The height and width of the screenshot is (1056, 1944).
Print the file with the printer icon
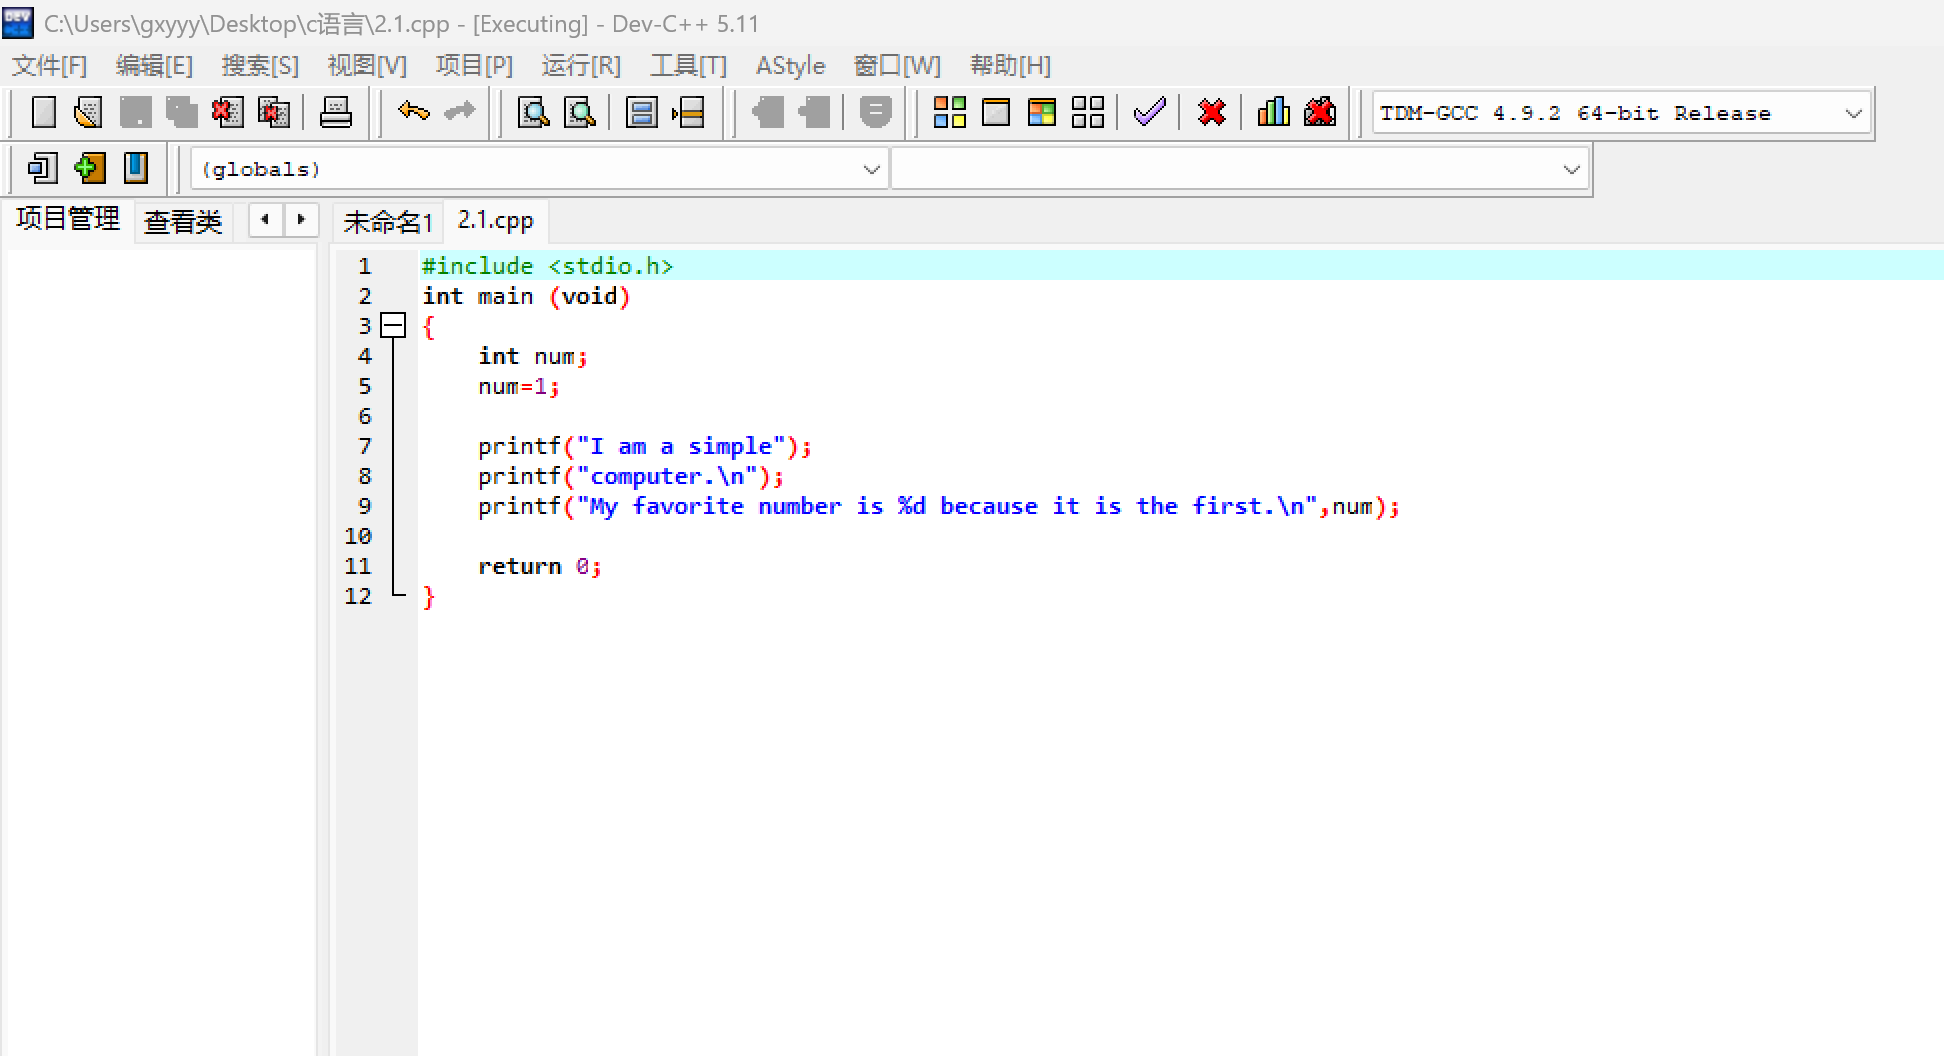tap(336, 112)
